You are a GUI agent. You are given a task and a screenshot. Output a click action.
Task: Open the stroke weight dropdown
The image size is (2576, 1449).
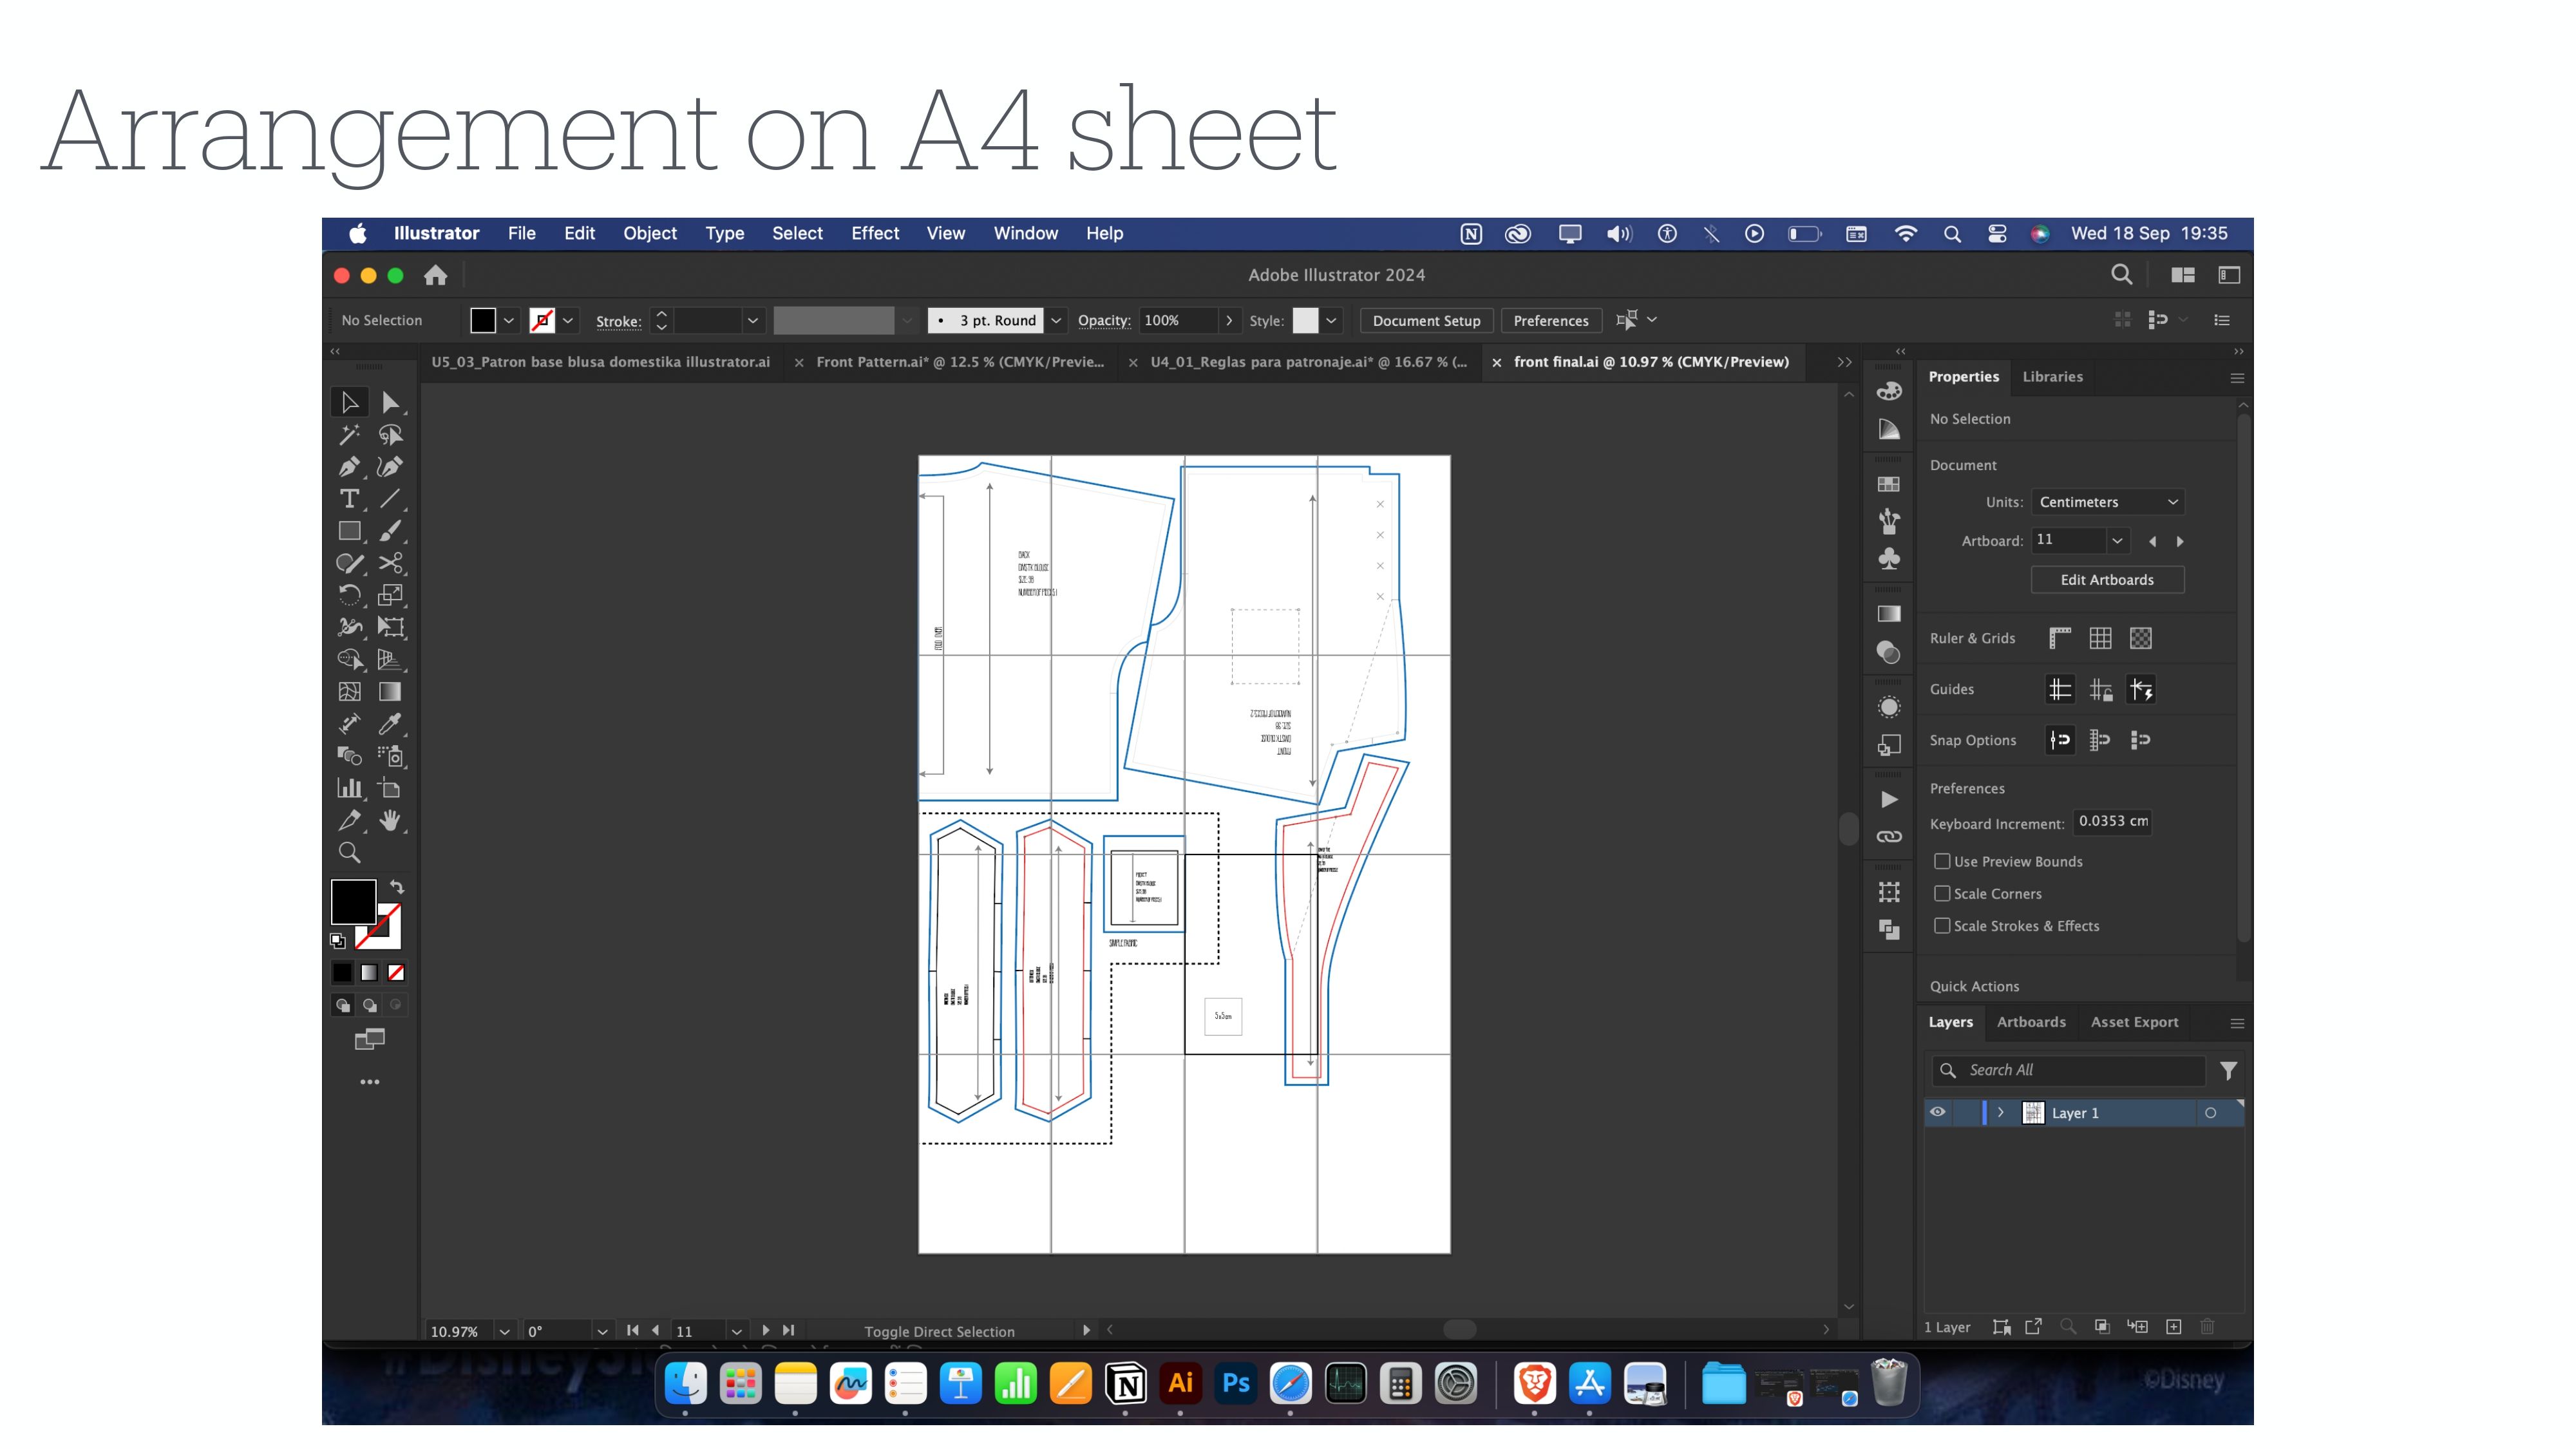pos(753,320)
